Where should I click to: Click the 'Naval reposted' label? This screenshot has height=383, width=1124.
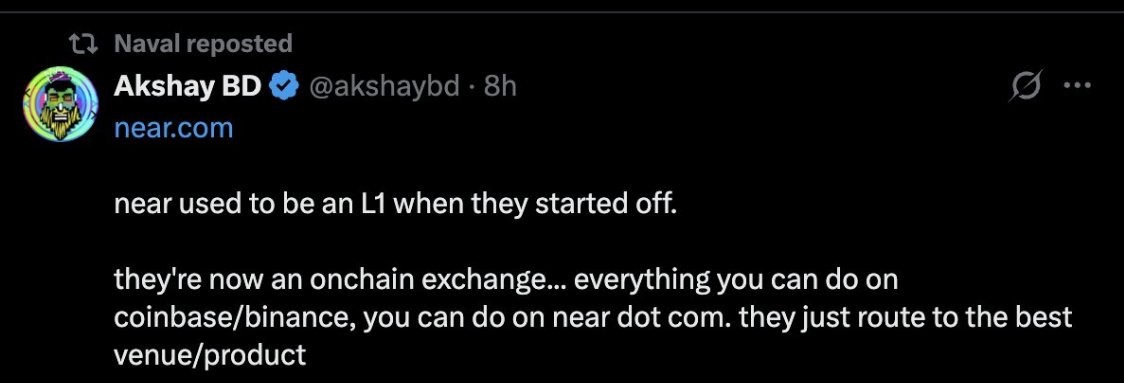point(204,44)
